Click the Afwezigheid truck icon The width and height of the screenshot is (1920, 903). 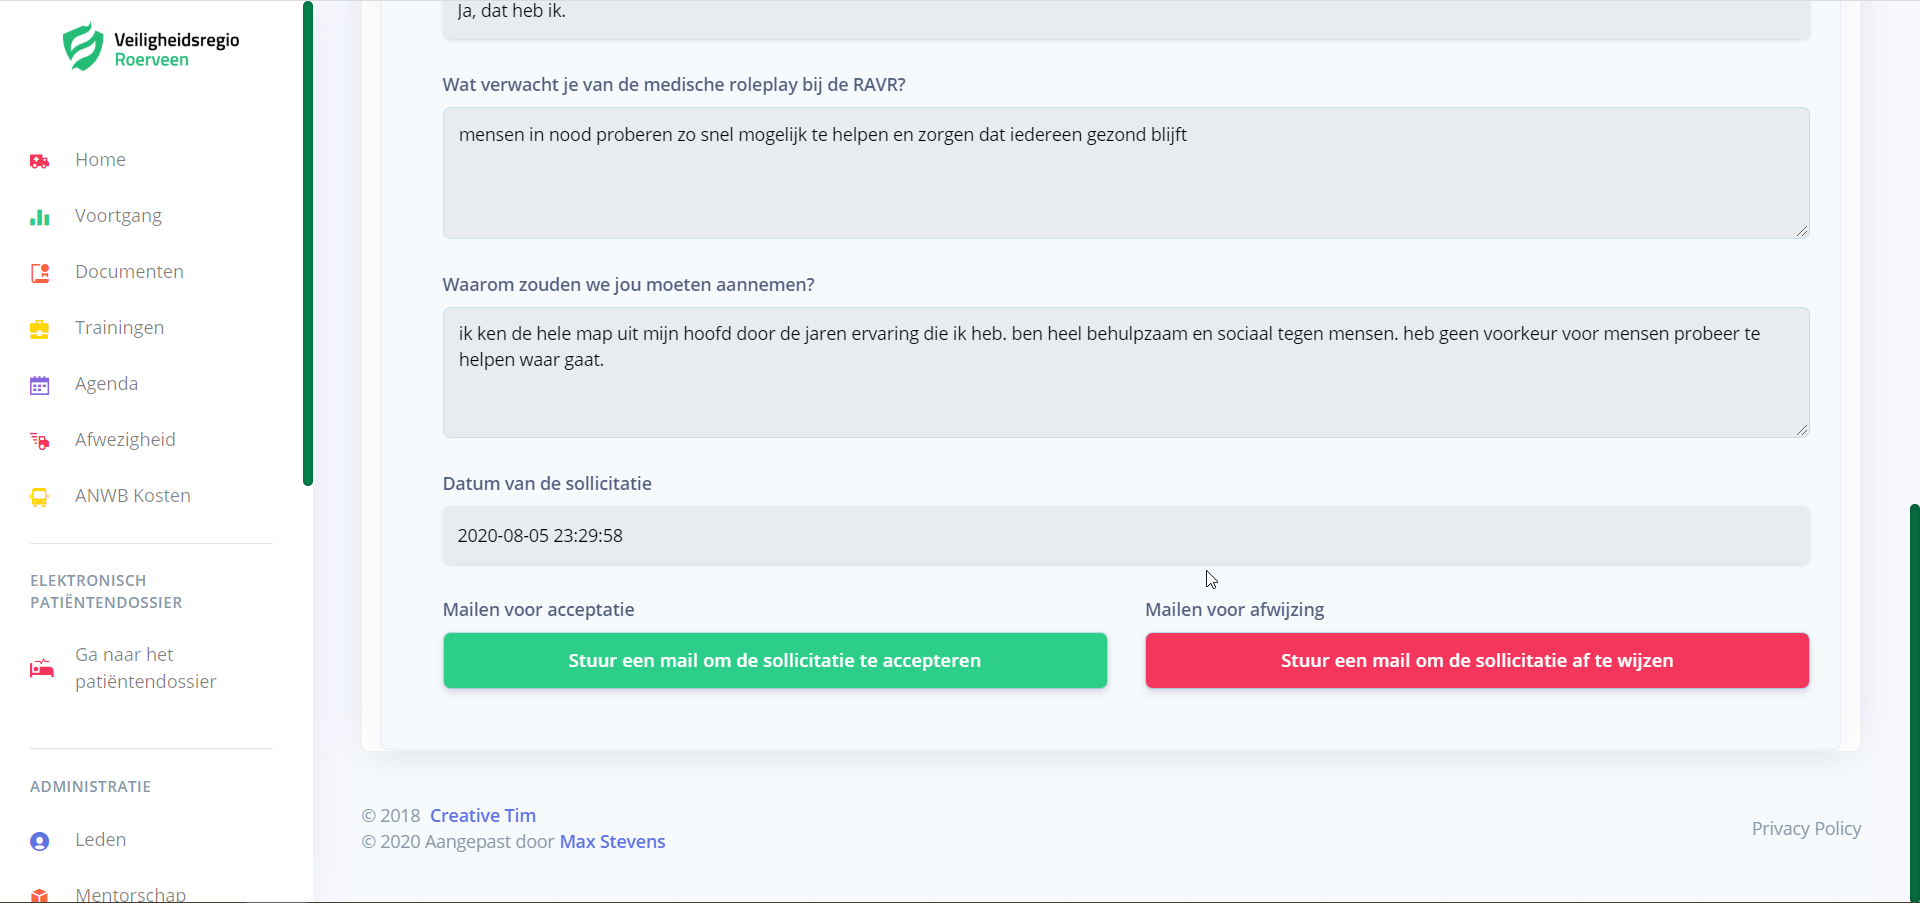(x=40, y=441)
